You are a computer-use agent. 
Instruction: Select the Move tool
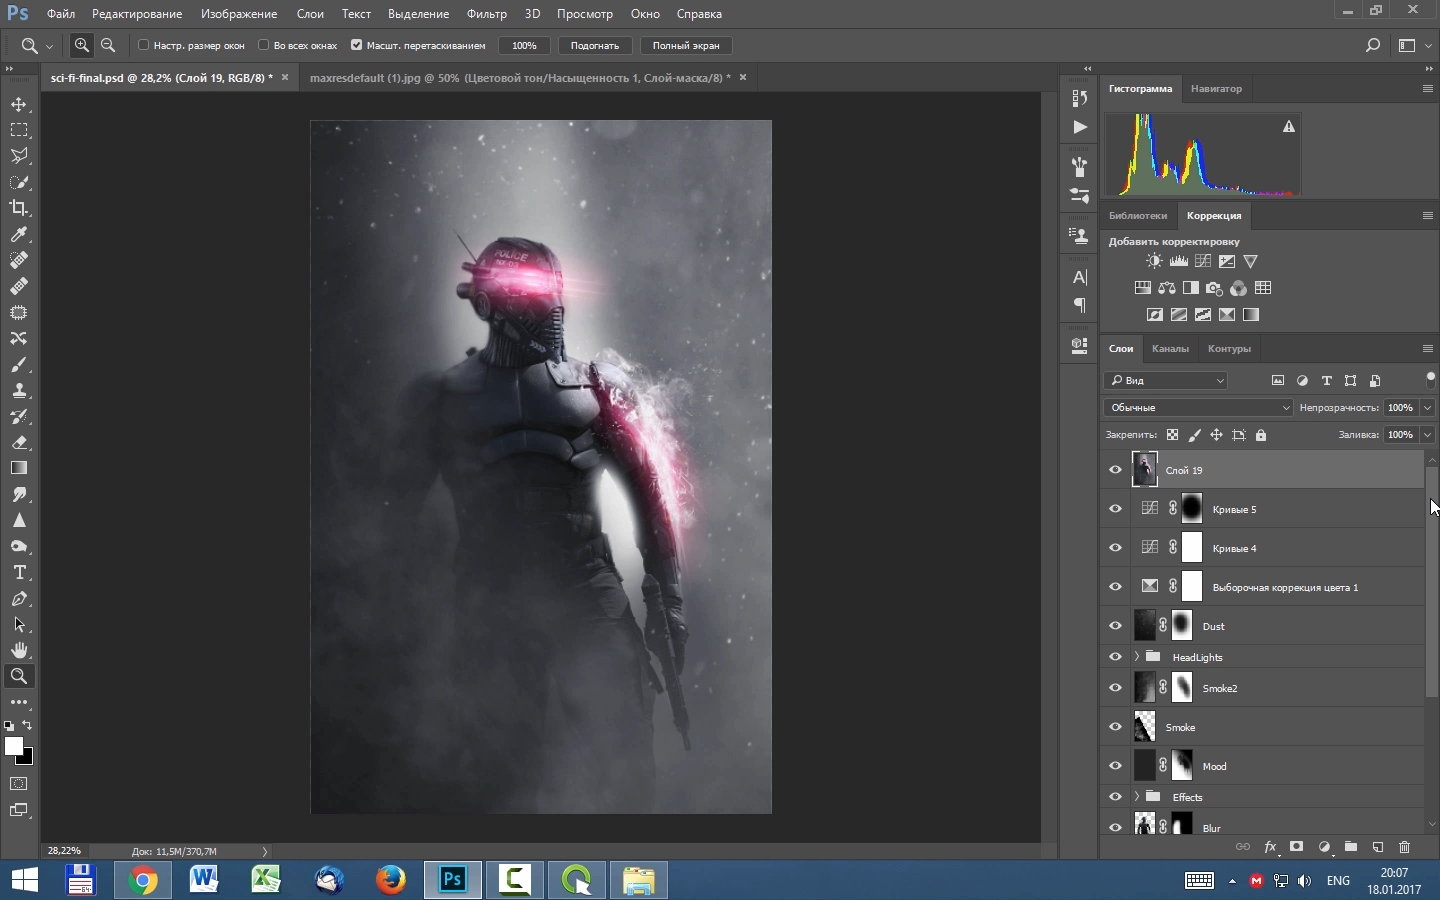point(19,104)
